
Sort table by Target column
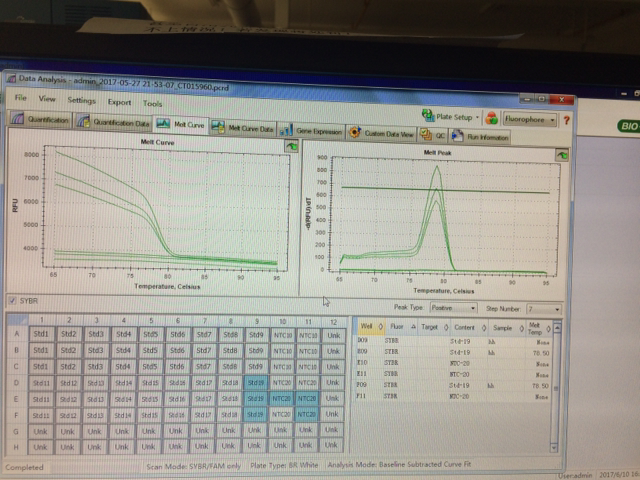(x=434, y=327)
